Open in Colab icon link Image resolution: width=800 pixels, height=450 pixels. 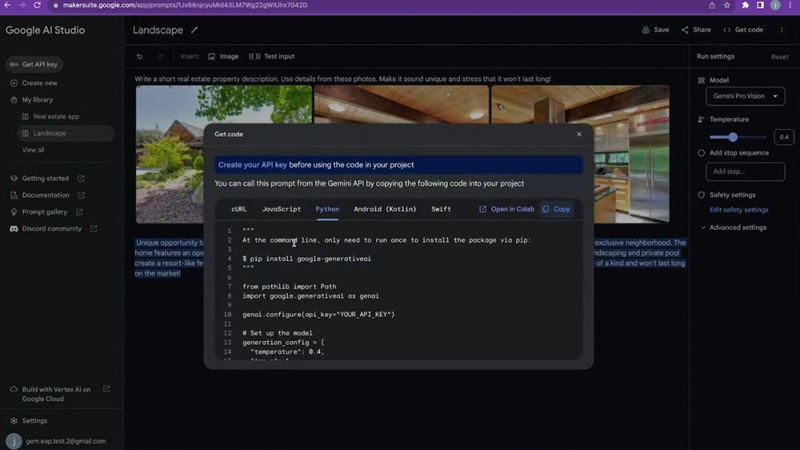(x=483, y=209)
